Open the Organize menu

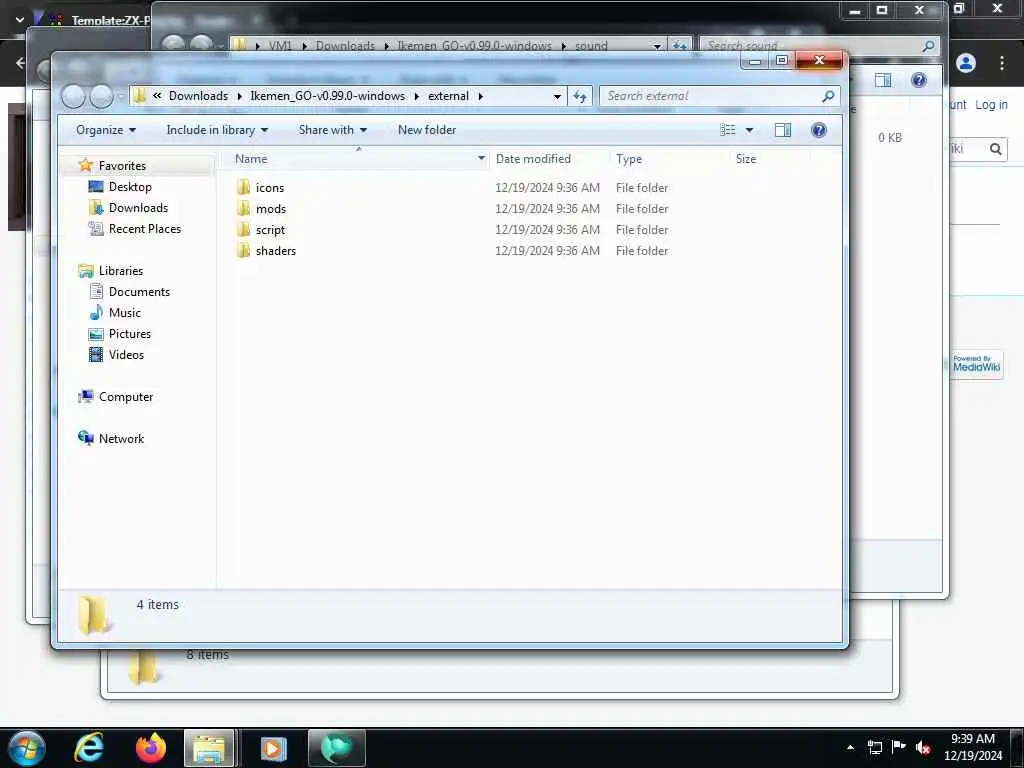106,130
